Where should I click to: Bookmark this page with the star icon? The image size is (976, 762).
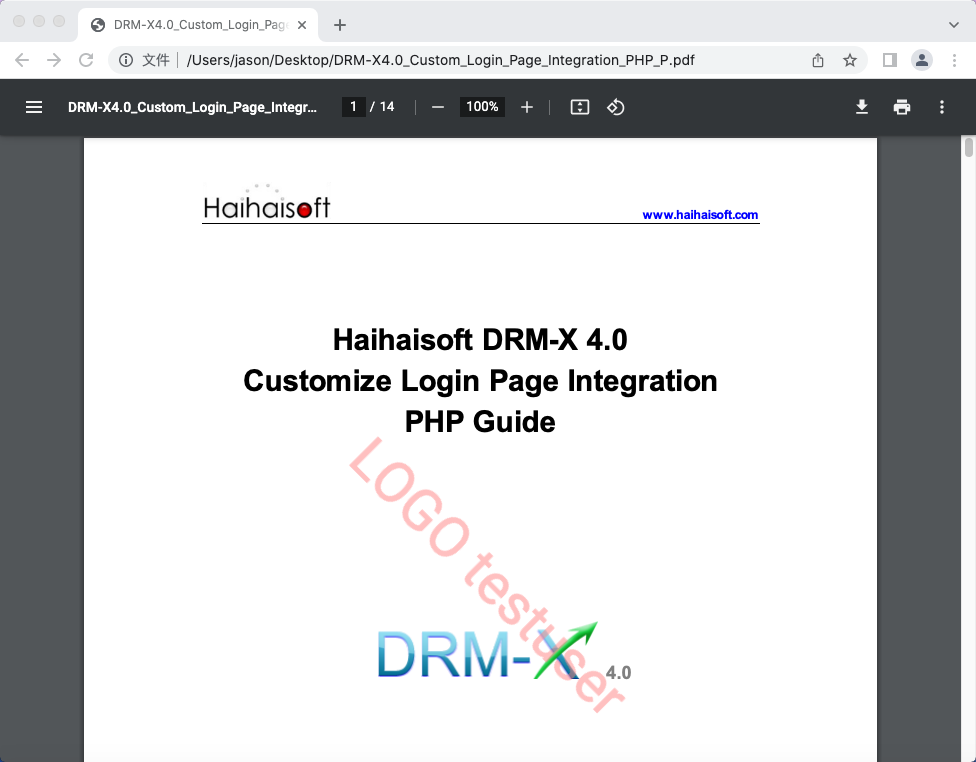850,60
